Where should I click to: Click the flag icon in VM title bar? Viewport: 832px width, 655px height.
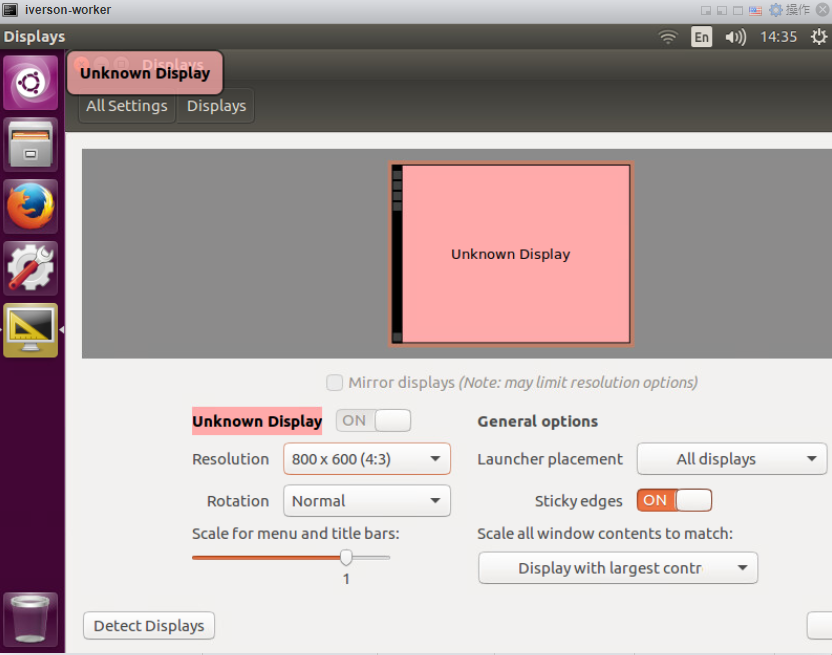[755, 11]
